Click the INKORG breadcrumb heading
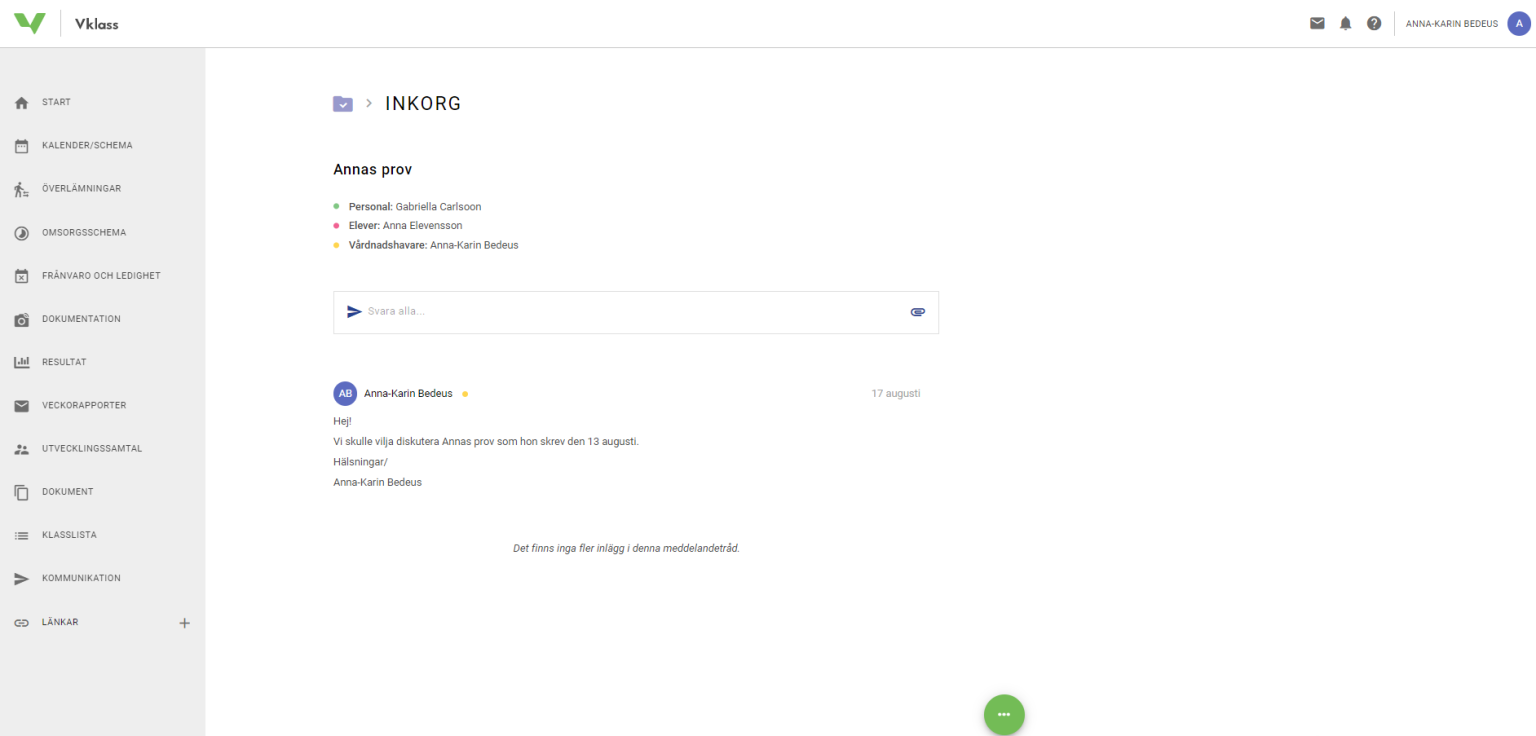The width and height of the screenshot is (1536, 736). pyautogui.click(x=423, y=103)
